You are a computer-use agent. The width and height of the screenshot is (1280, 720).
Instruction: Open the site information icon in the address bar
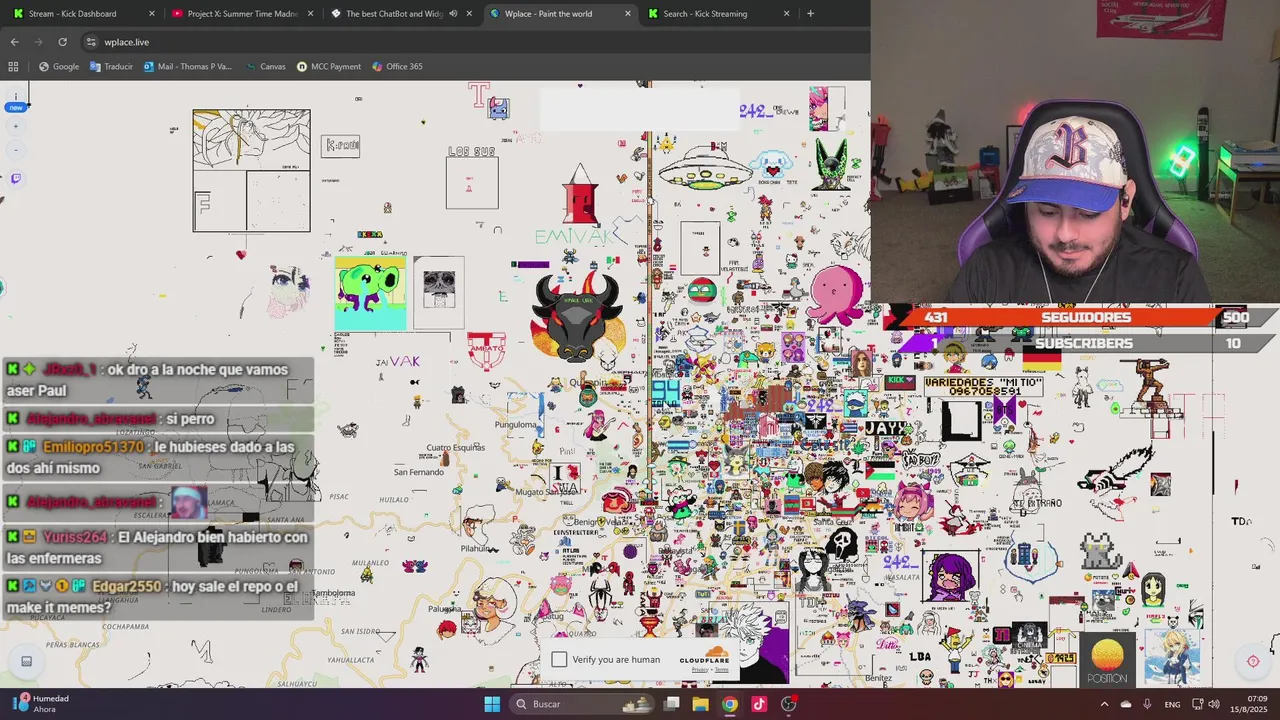click(x=91, y=42)
